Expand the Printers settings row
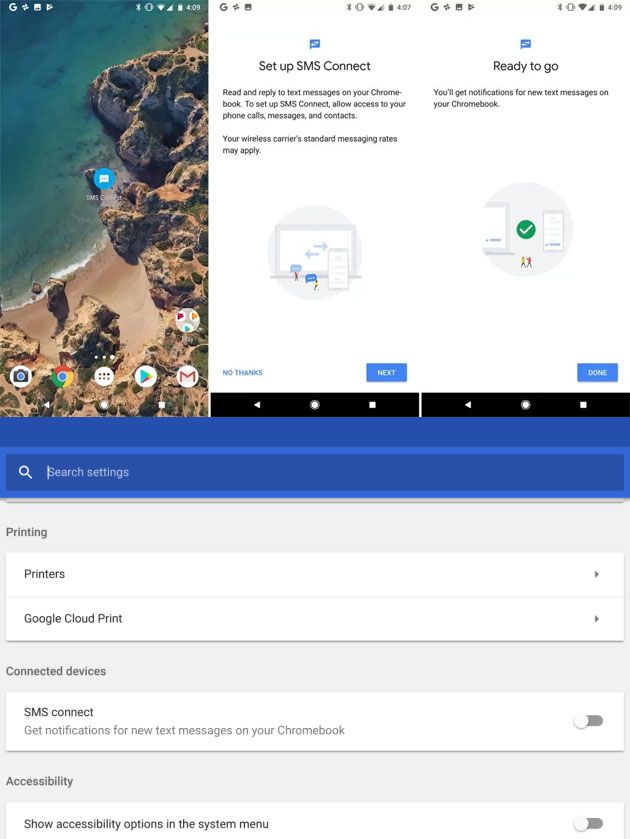 314,574
